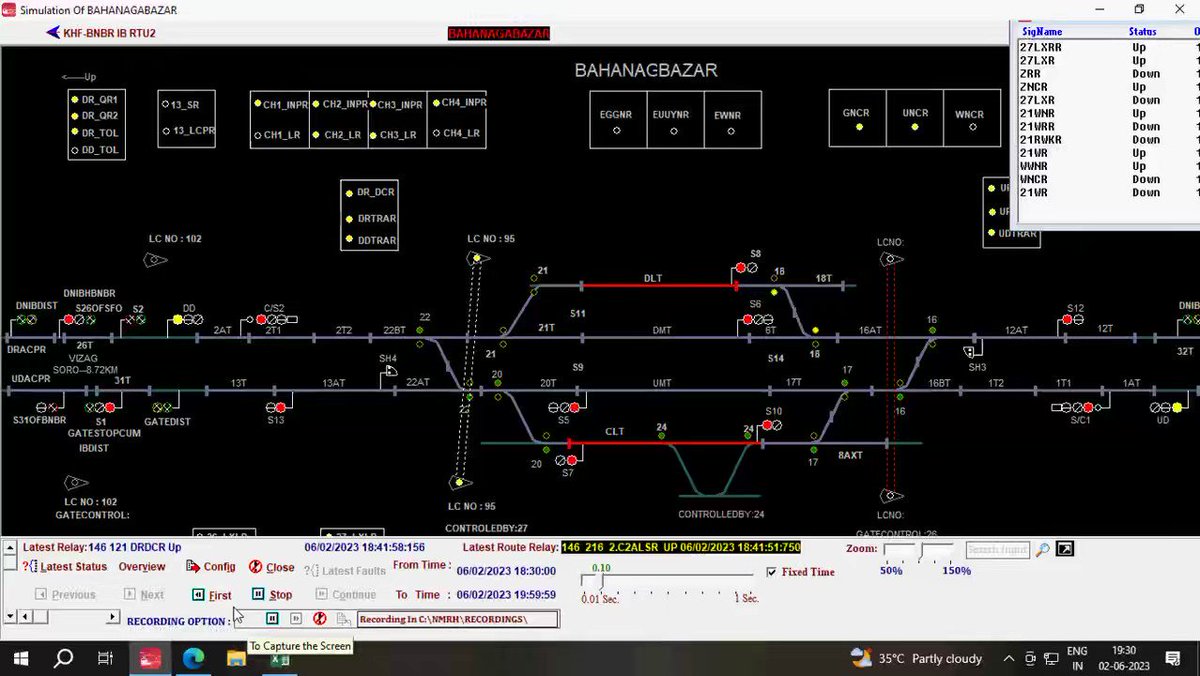This screenshot has width=1200, height=676.
Task: Click the SH4 shunt signal icon
Action: coord(390,372)
